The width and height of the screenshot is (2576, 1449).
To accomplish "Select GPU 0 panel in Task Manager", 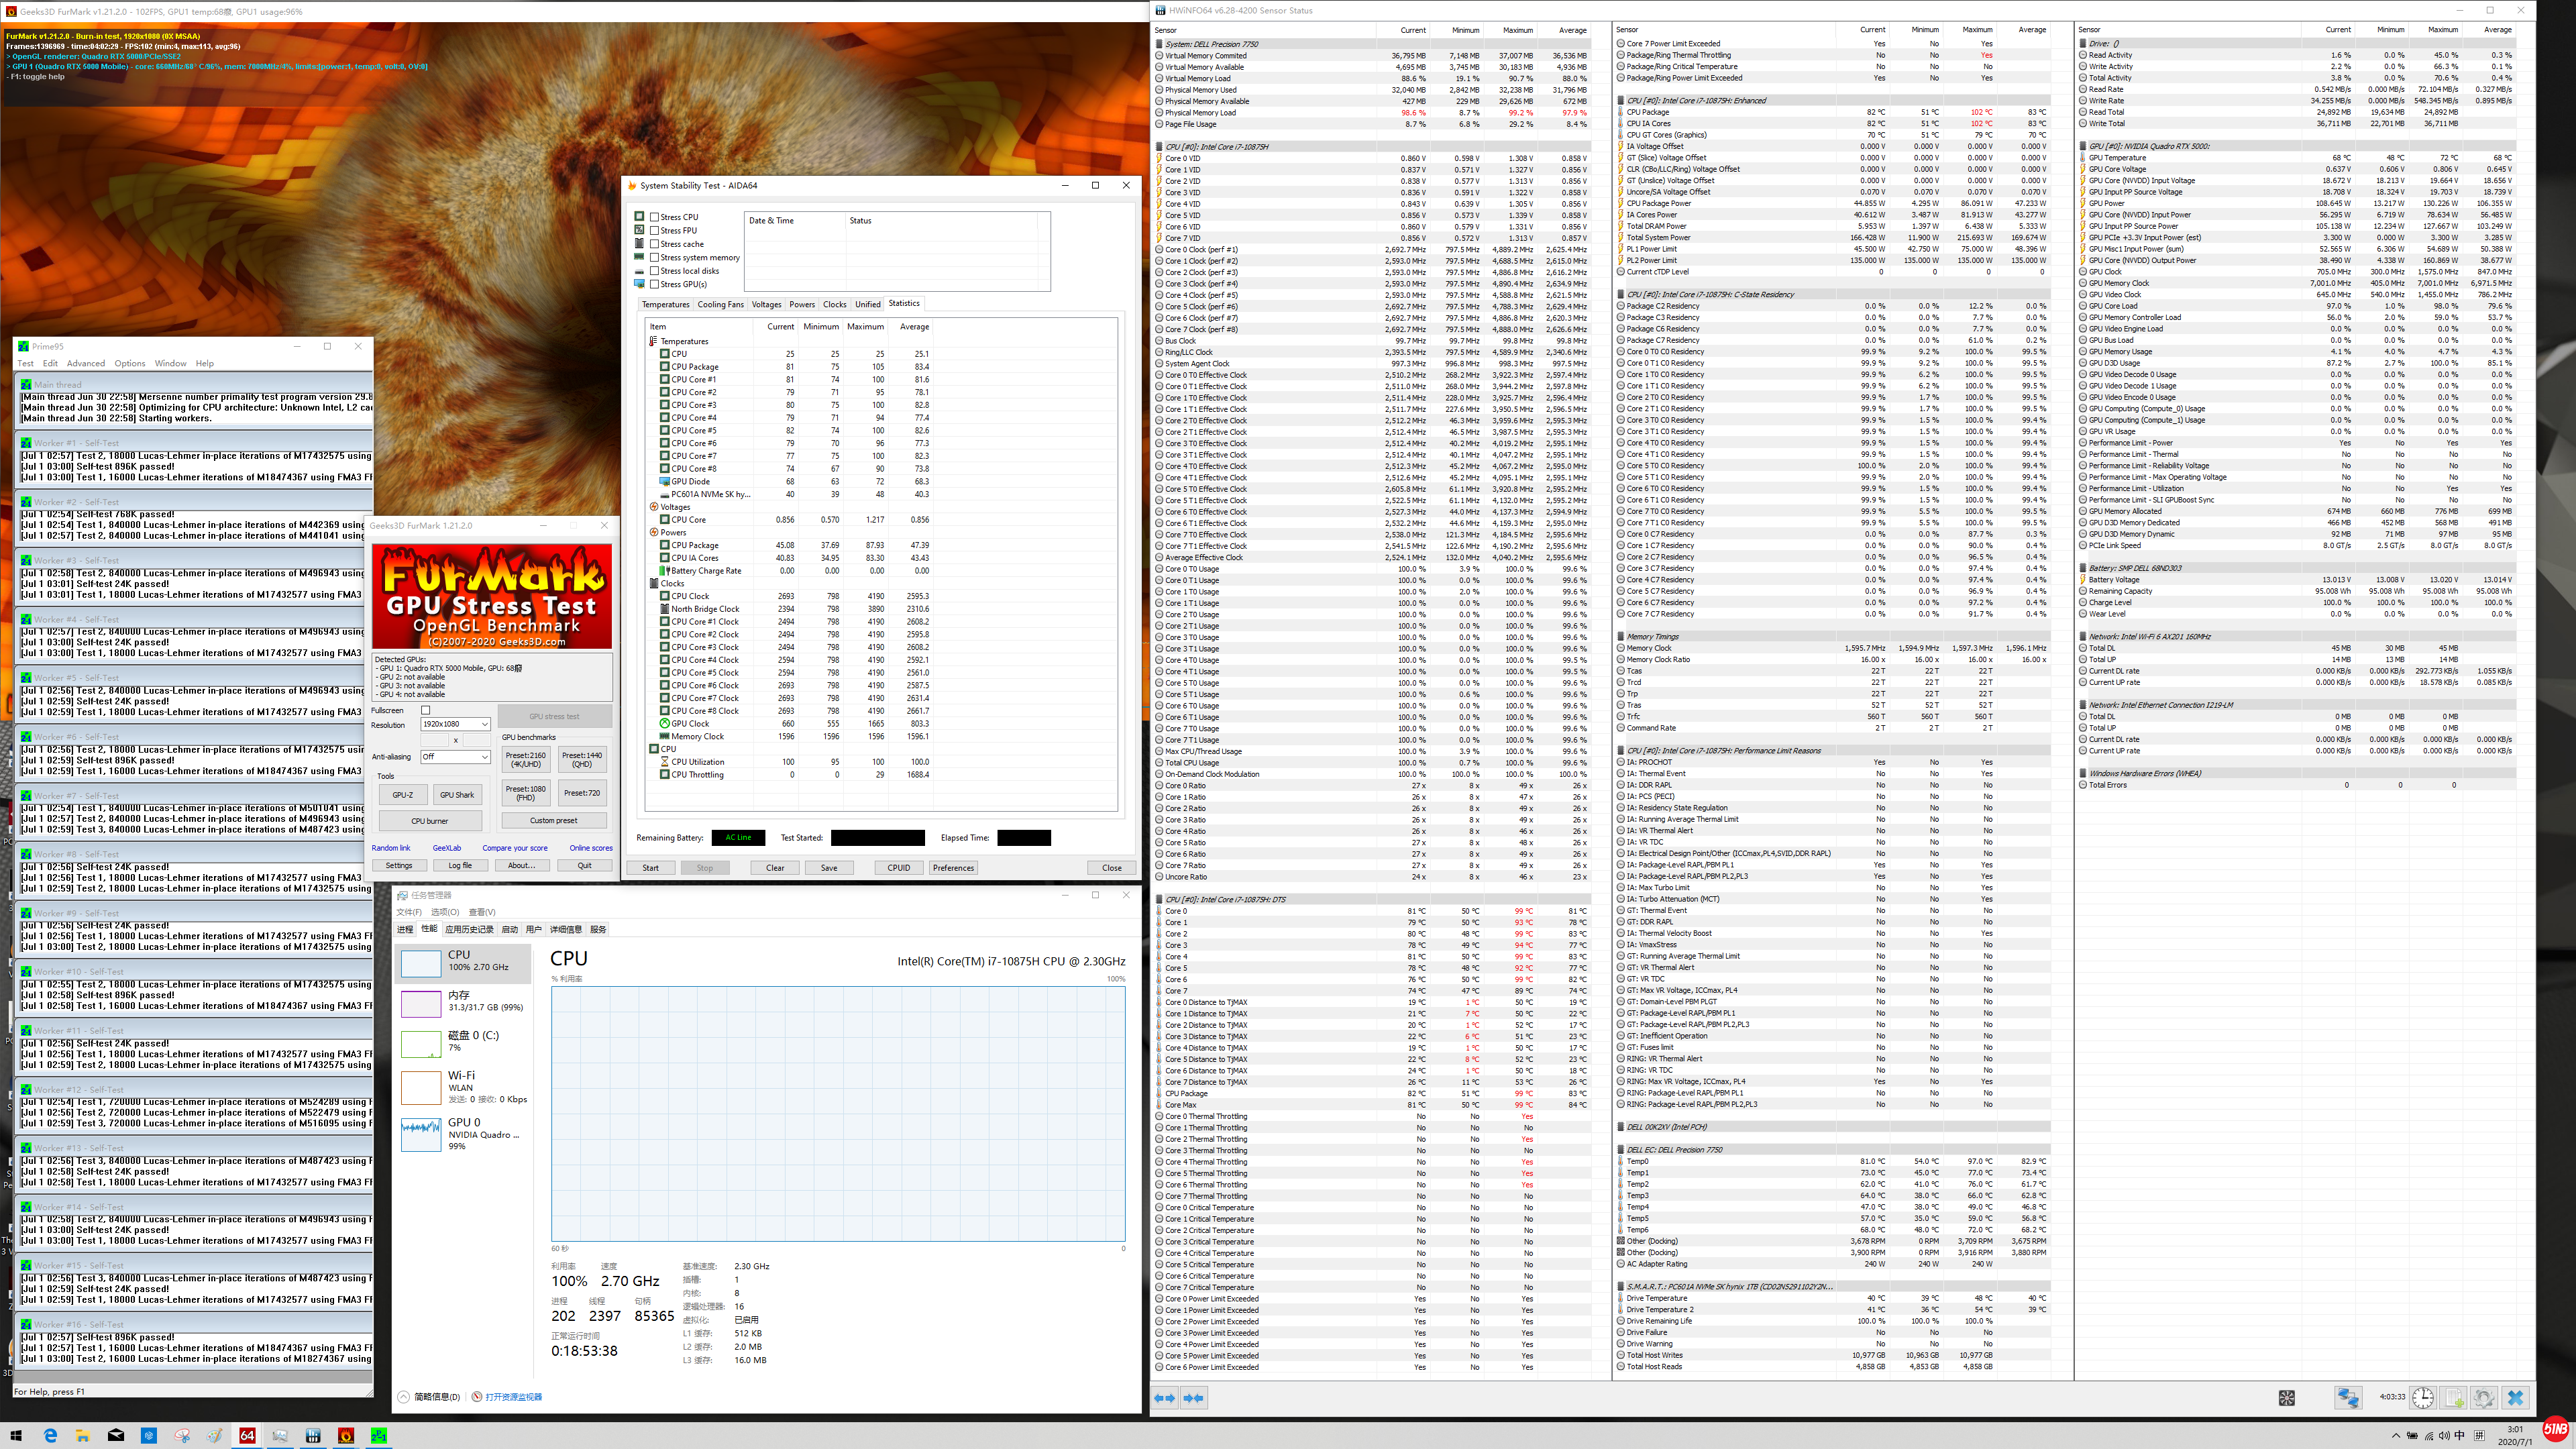I will pos(463,1134).
